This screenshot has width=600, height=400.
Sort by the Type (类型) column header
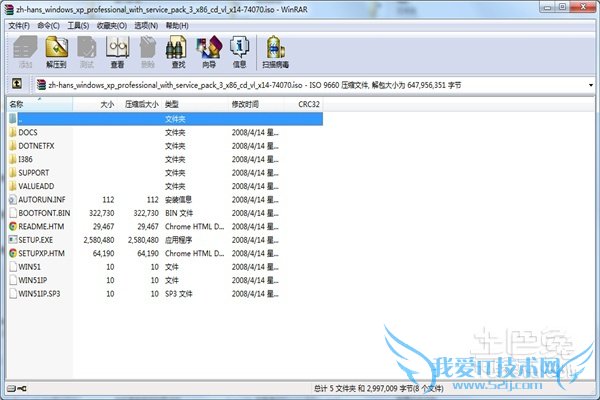(195, 104)
